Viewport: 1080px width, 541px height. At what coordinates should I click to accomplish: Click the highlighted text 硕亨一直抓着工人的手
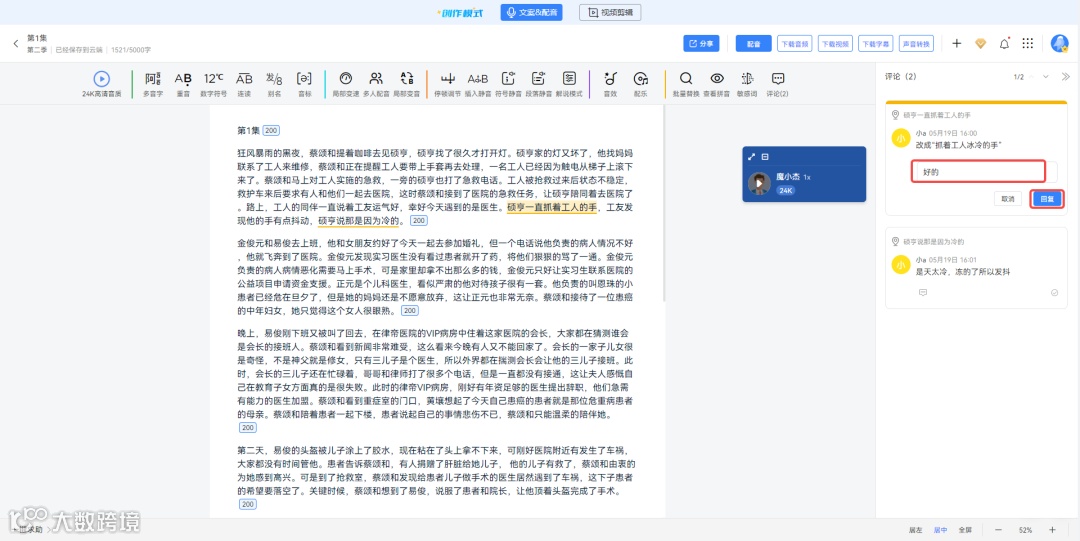(x=552, y=207)
